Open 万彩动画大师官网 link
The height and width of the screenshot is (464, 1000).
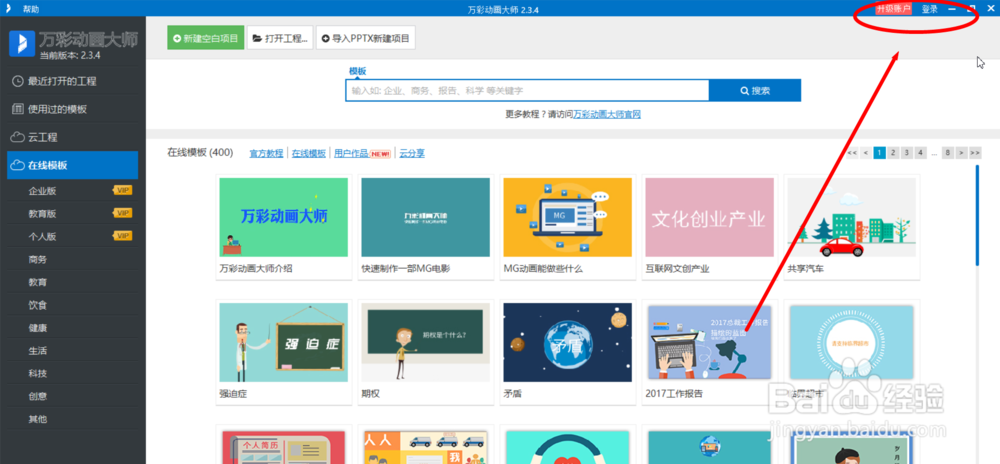(x=607, y=115)
